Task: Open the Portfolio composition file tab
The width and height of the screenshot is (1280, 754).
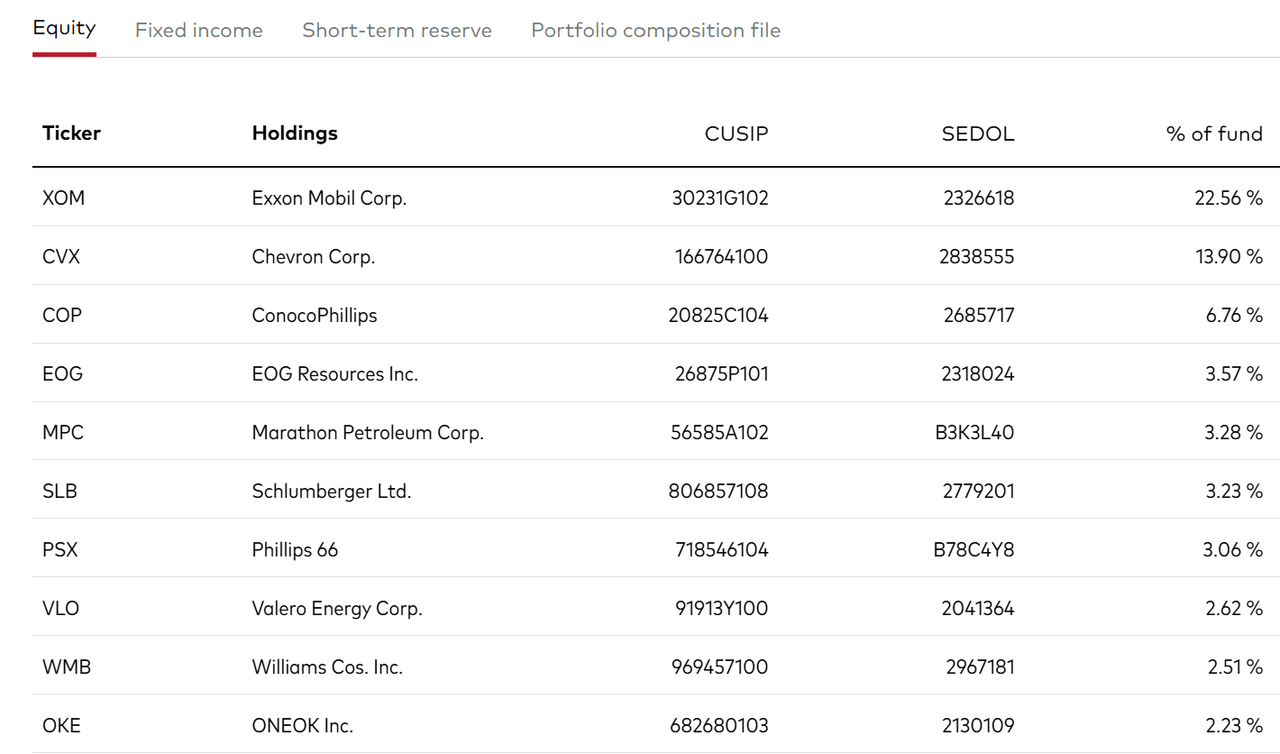Action: pyautogui.click(x=656, y=30)
